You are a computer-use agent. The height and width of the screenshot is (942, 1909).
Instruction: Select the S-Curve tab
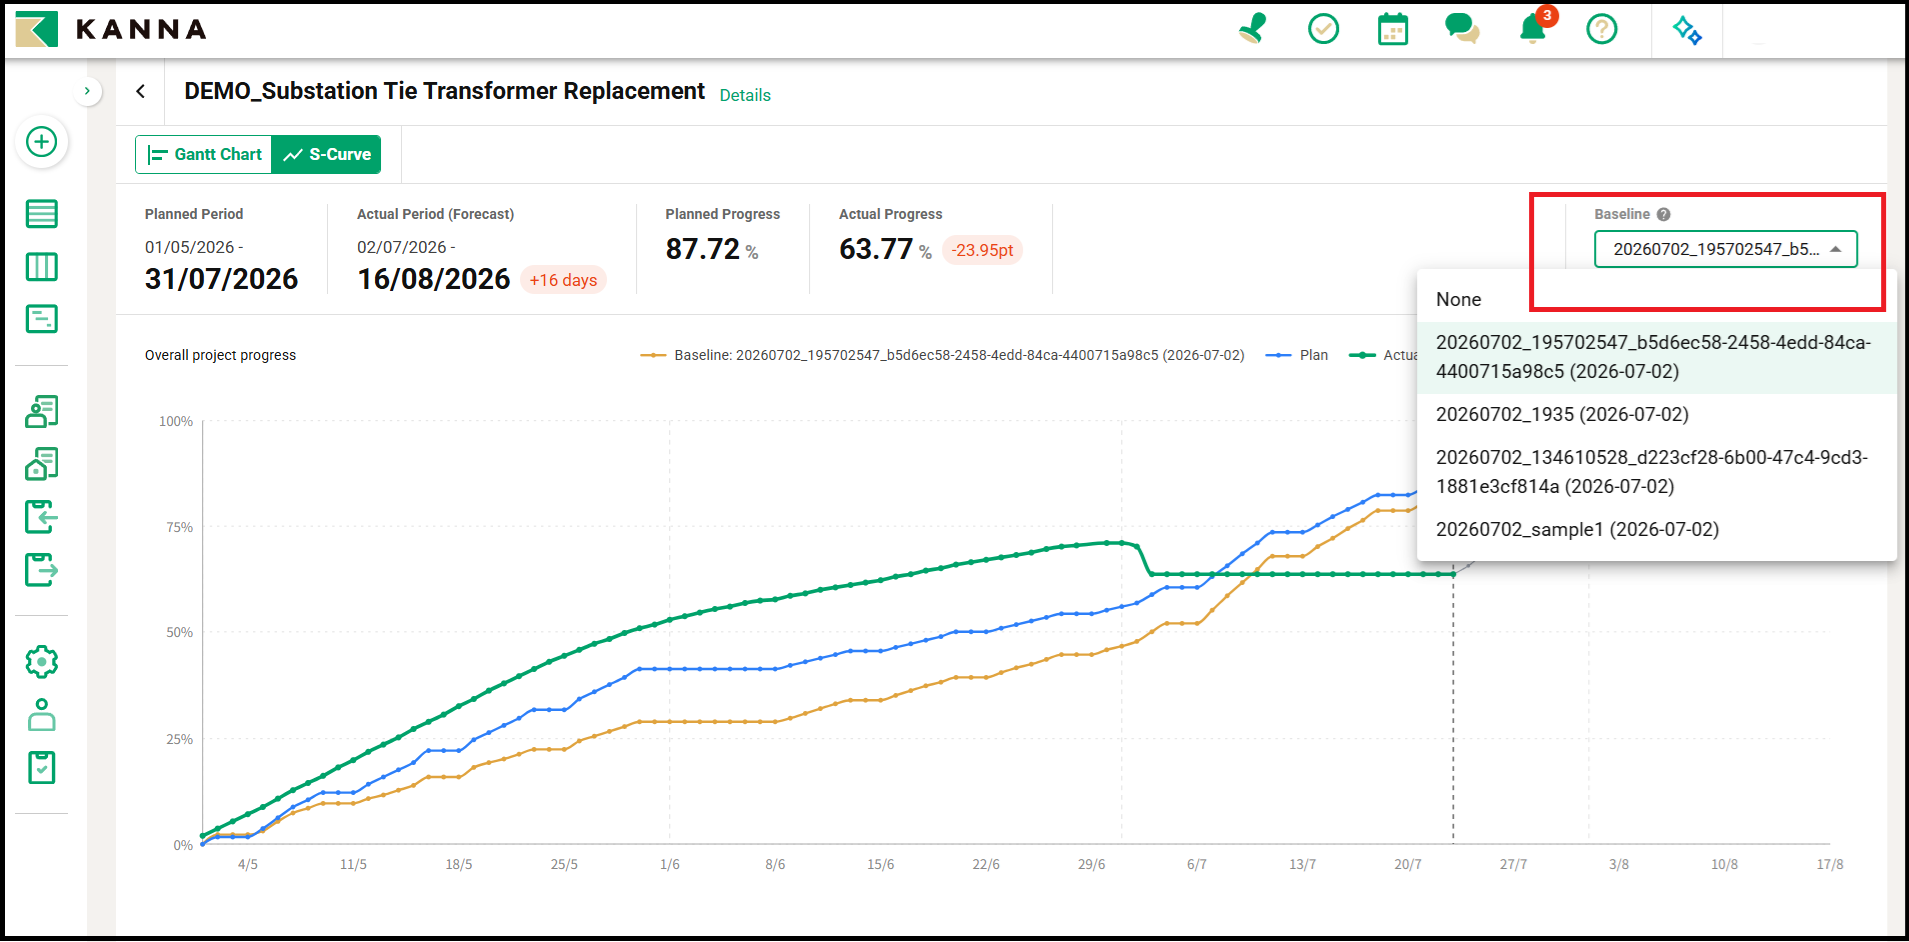pos(326,154)
